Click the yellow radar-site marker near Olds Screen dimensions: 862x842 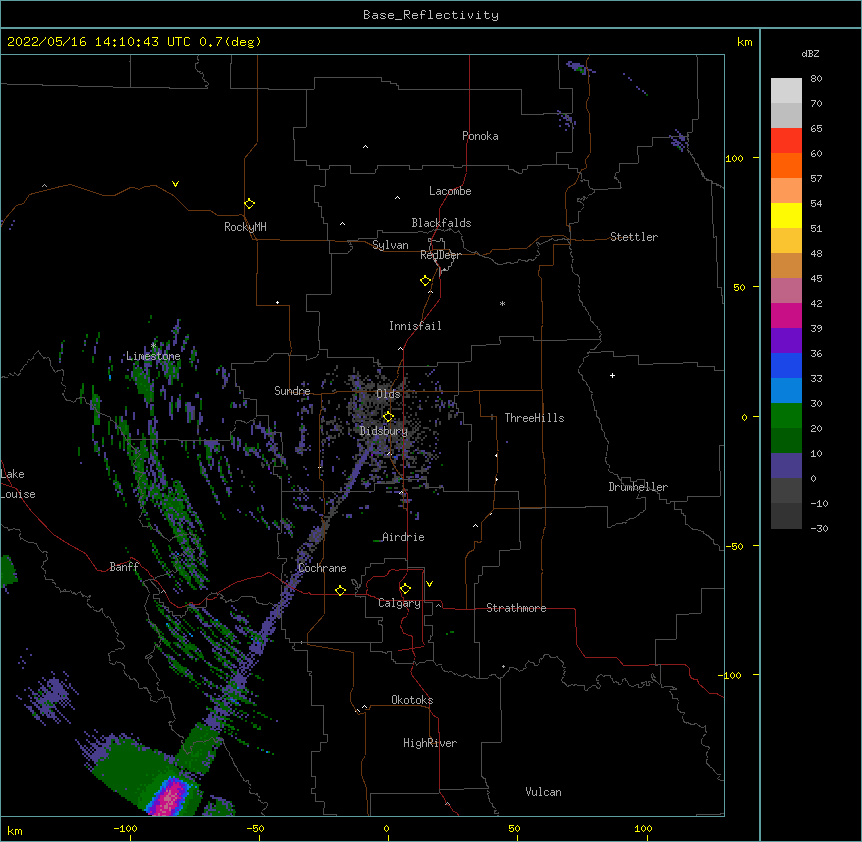388,416
